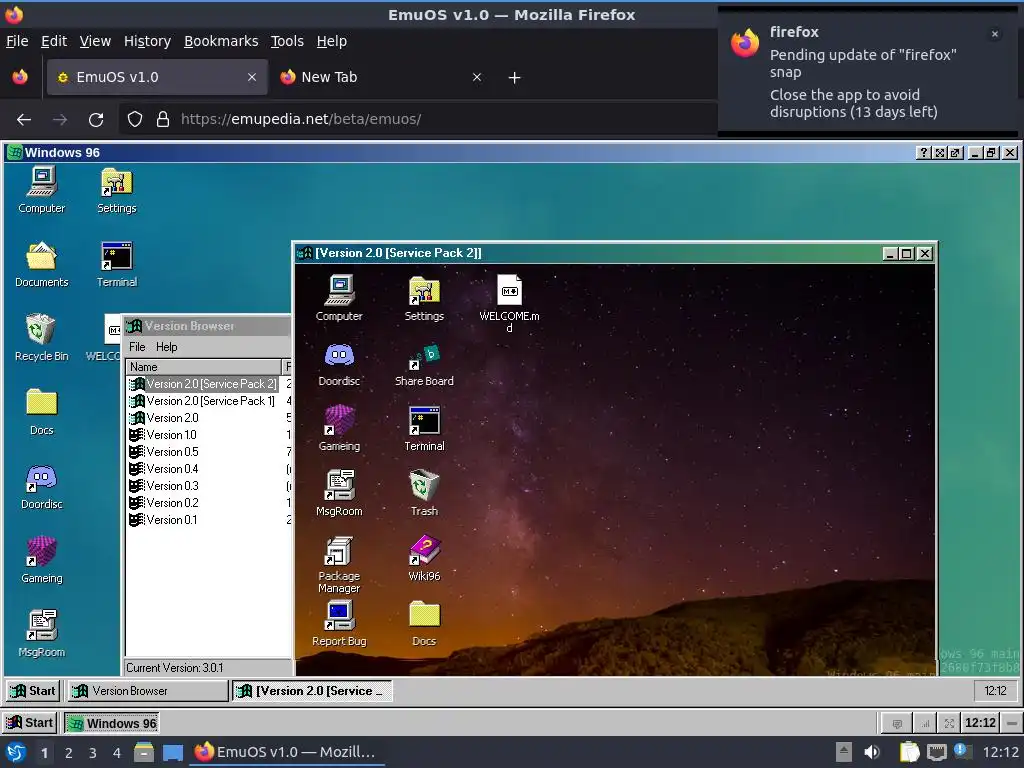This screenshot has height=768, width=1024.
Task: Open the Settings icon on outer Windows 96 desktop
Action: 117,189
